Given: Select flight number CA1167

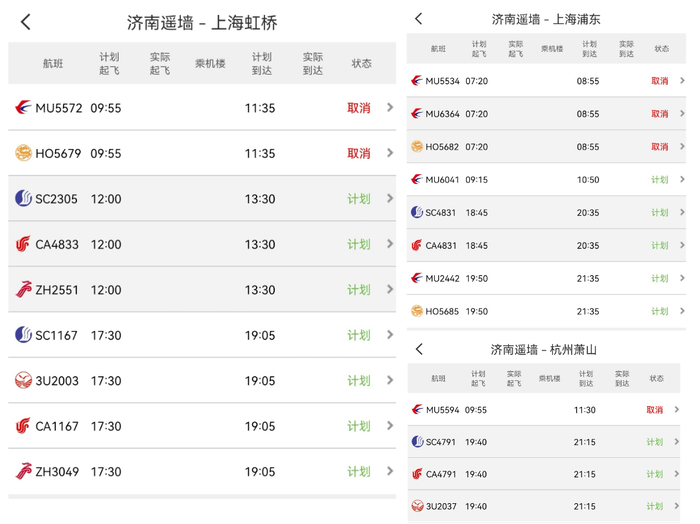Looking at the screenshot, I should click(x=57, y=426).
